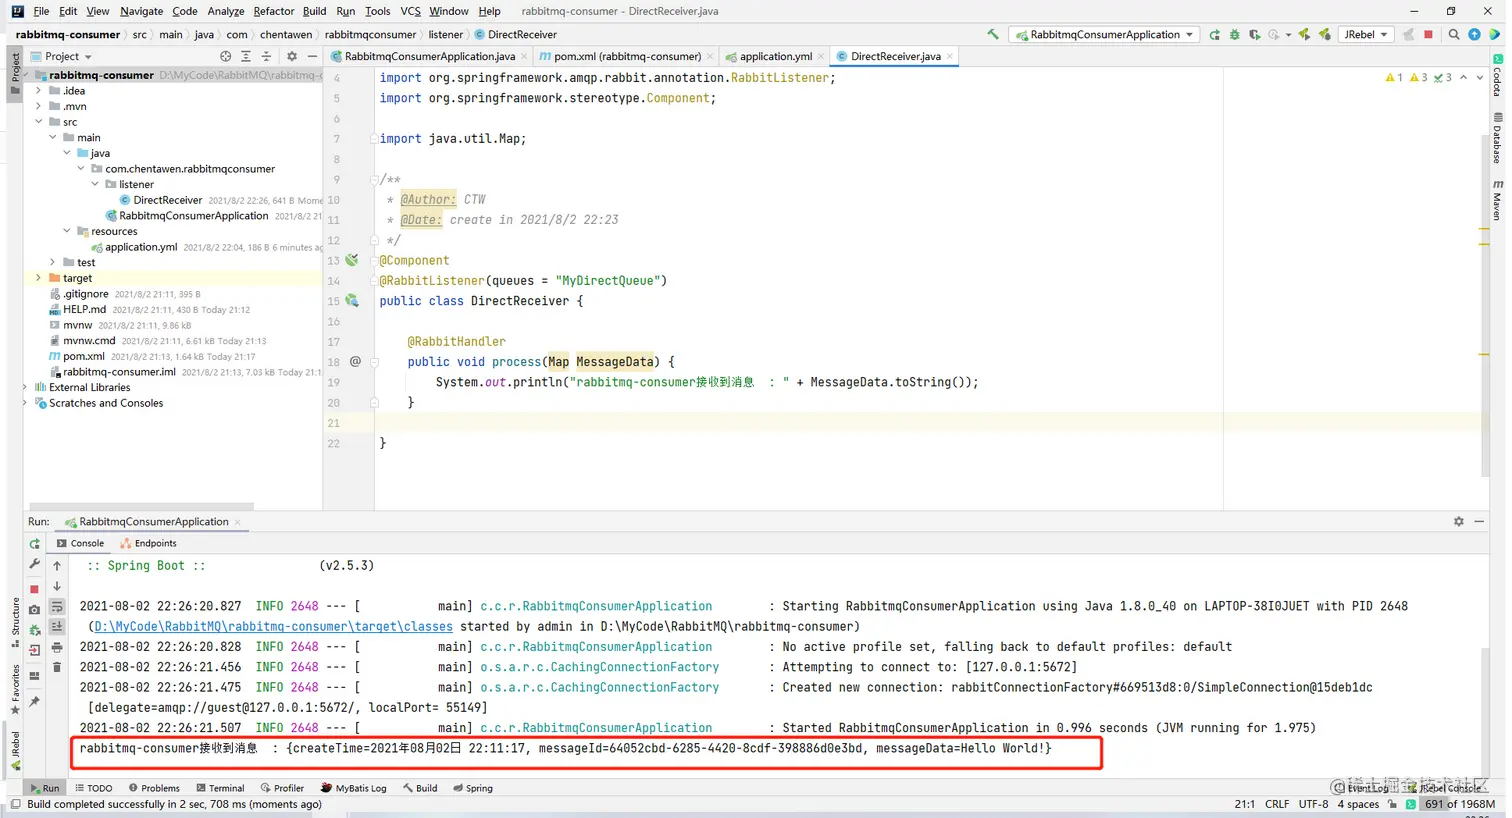Click the green Rerun icon in main toolbar
The height and width of the screenshot is (818, 1512).
click(x=1214, y=34)
